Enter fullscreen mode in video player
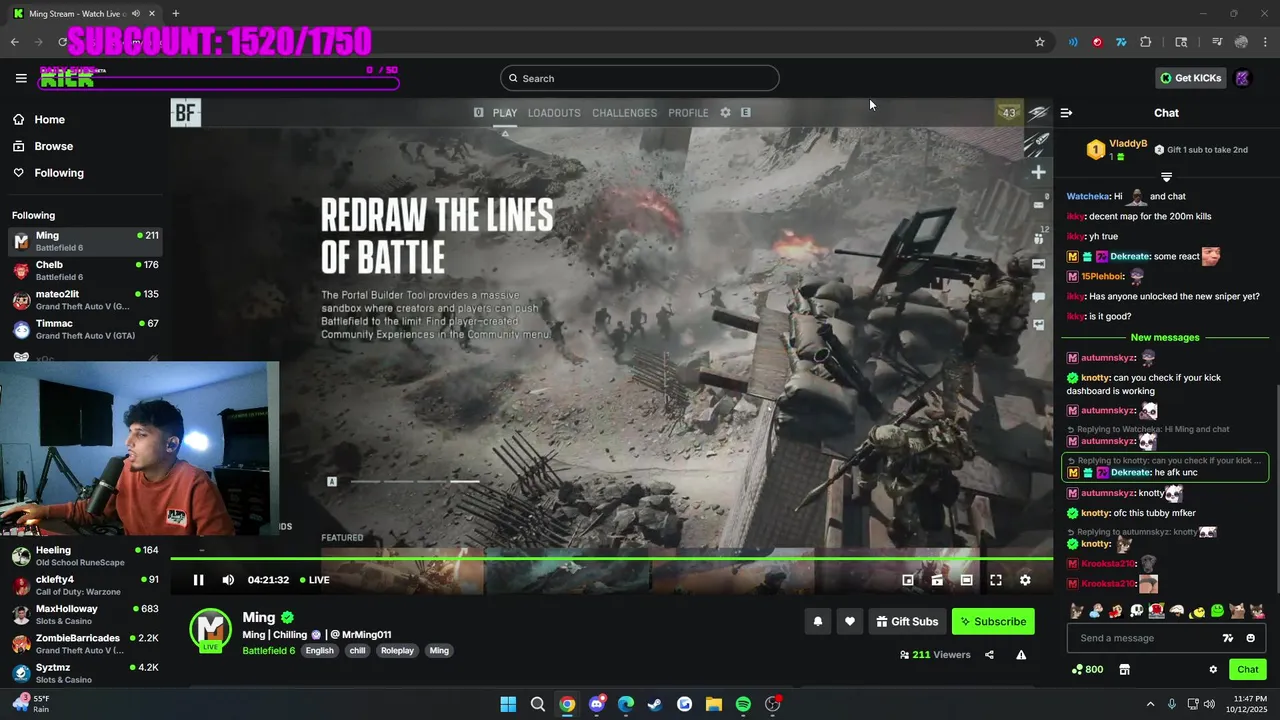 996,580
